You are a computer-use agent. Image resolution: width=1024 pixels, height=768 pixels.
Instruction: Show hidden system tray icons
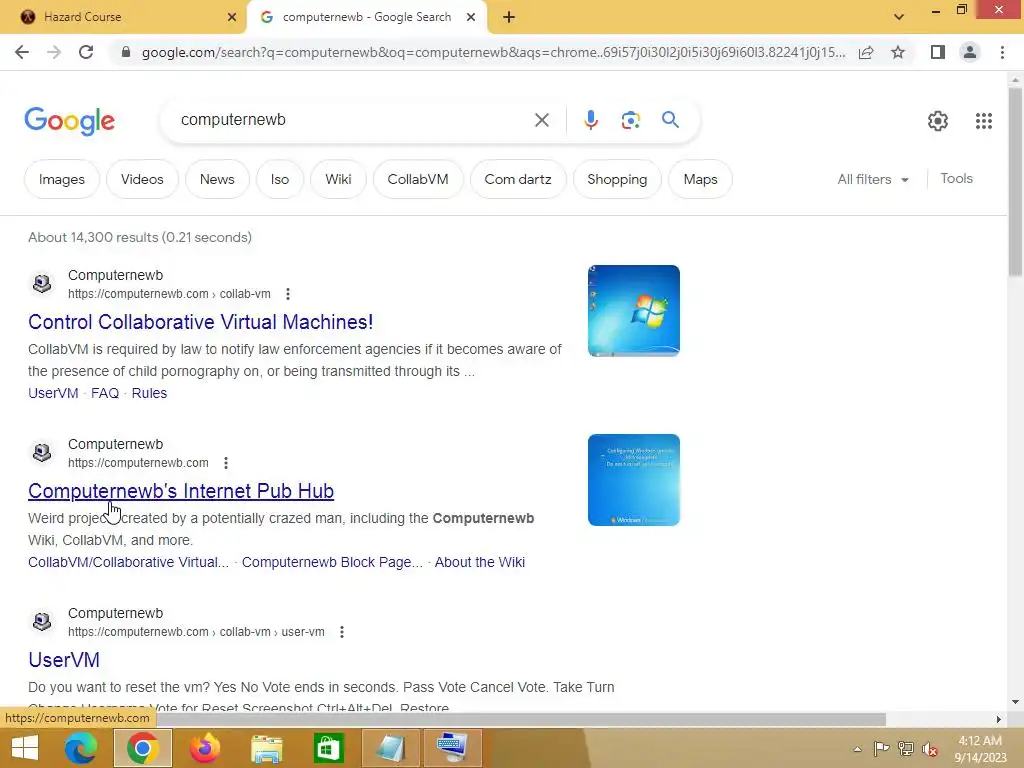click(857, 749)
